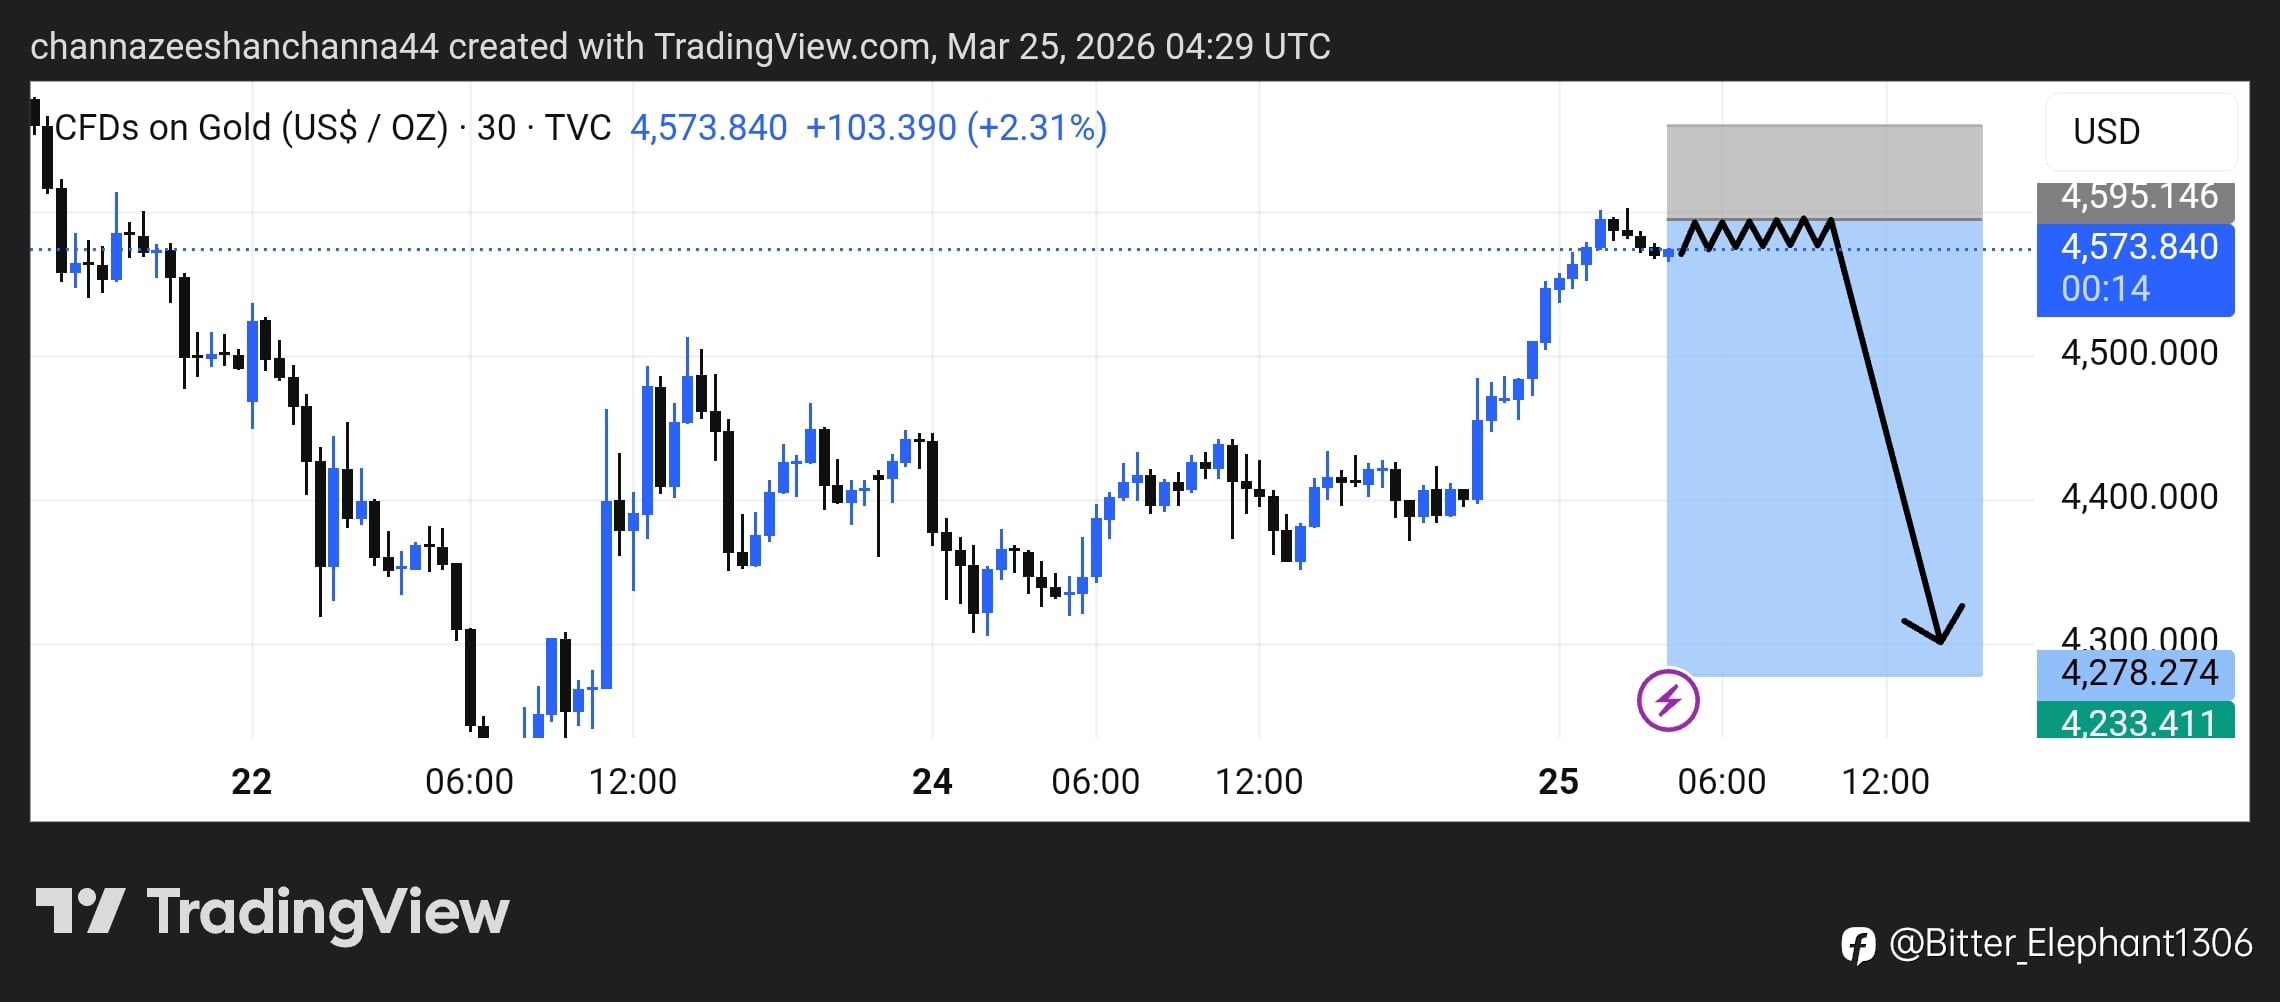Click the date label 24 on time axis

932,781
